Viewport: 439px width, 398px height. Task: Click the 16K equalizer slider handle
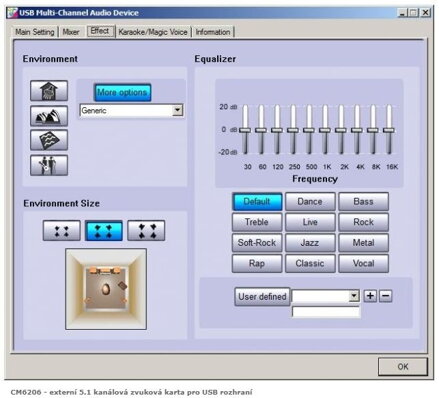[x=389, y=130]
